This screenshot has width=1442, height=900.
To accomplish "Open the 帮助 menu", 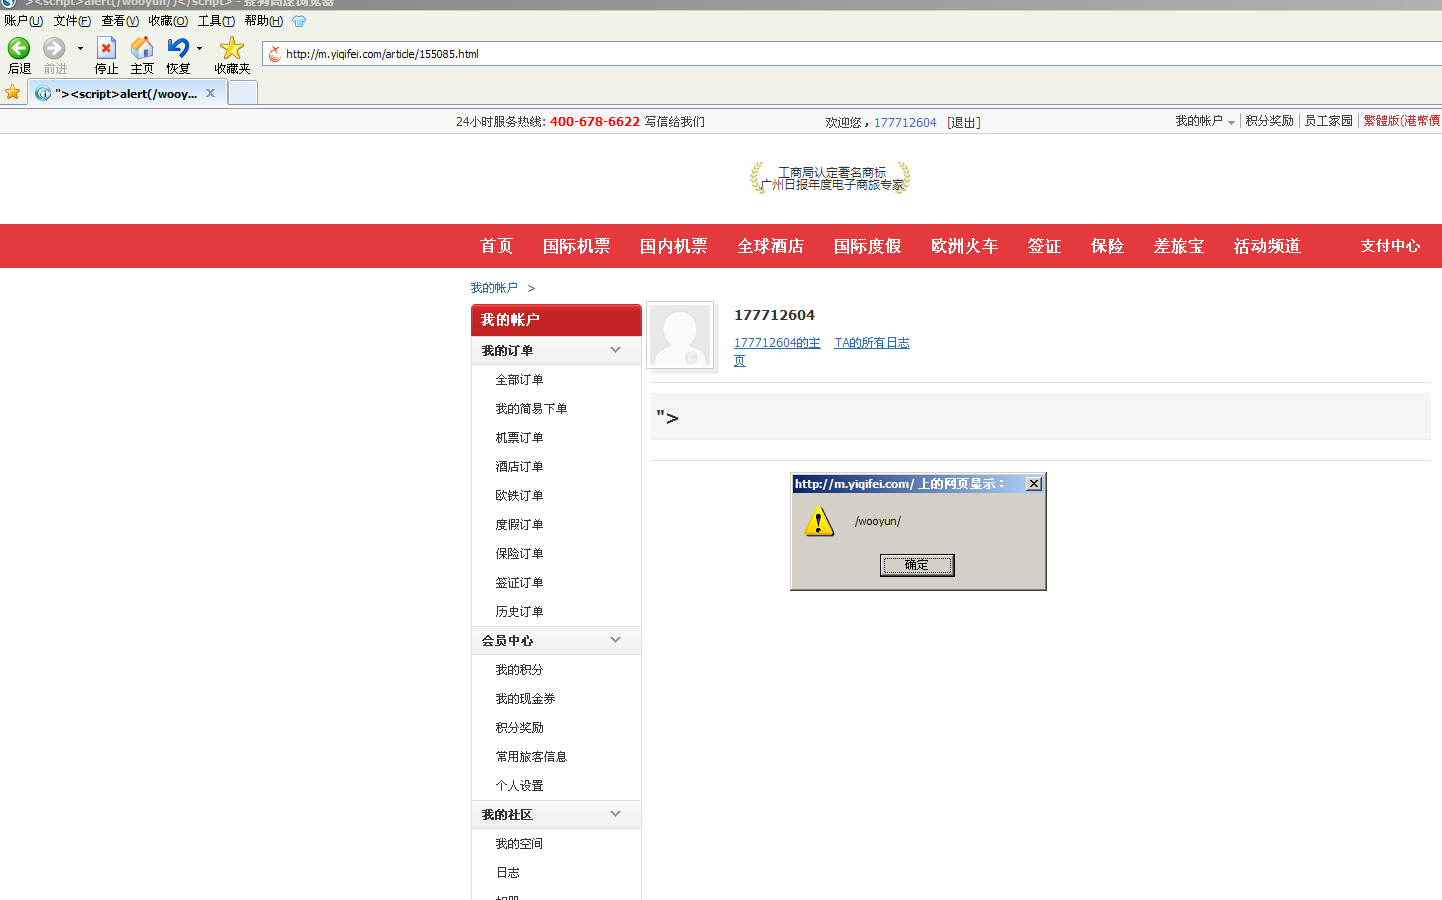I will 264,21.
